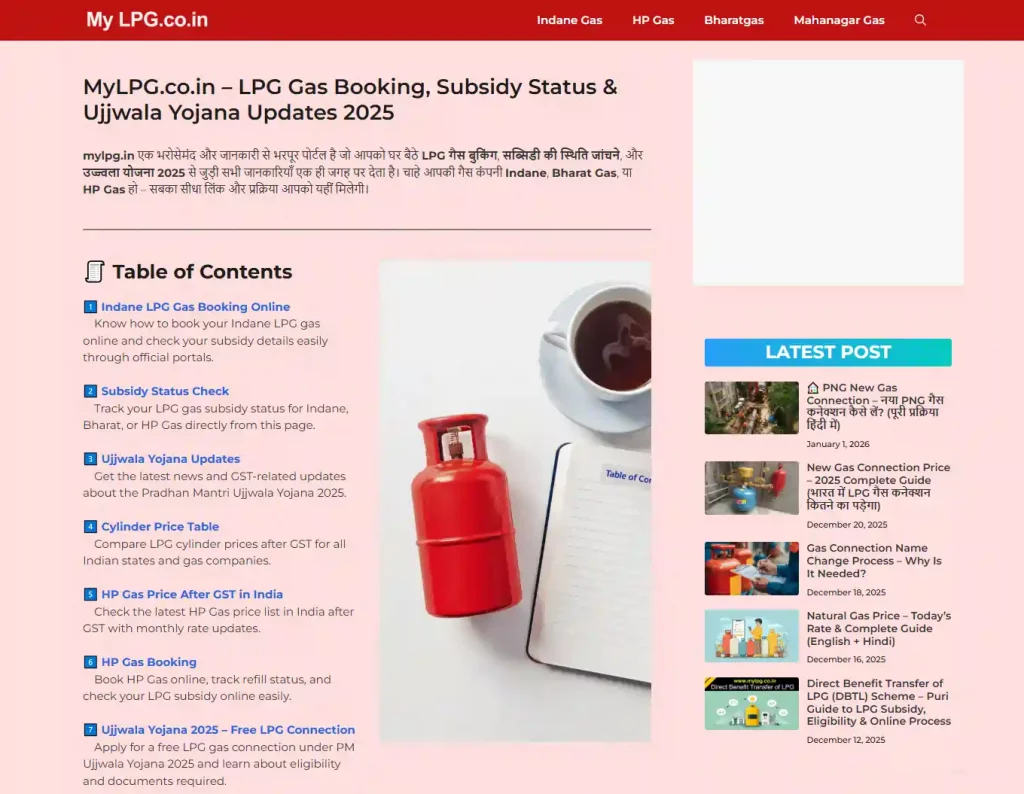This screenshot has height=794, width=1024.
Task: Click the number 7 badge before Ujjwala Yojana 2025
Action: point(90,729)
